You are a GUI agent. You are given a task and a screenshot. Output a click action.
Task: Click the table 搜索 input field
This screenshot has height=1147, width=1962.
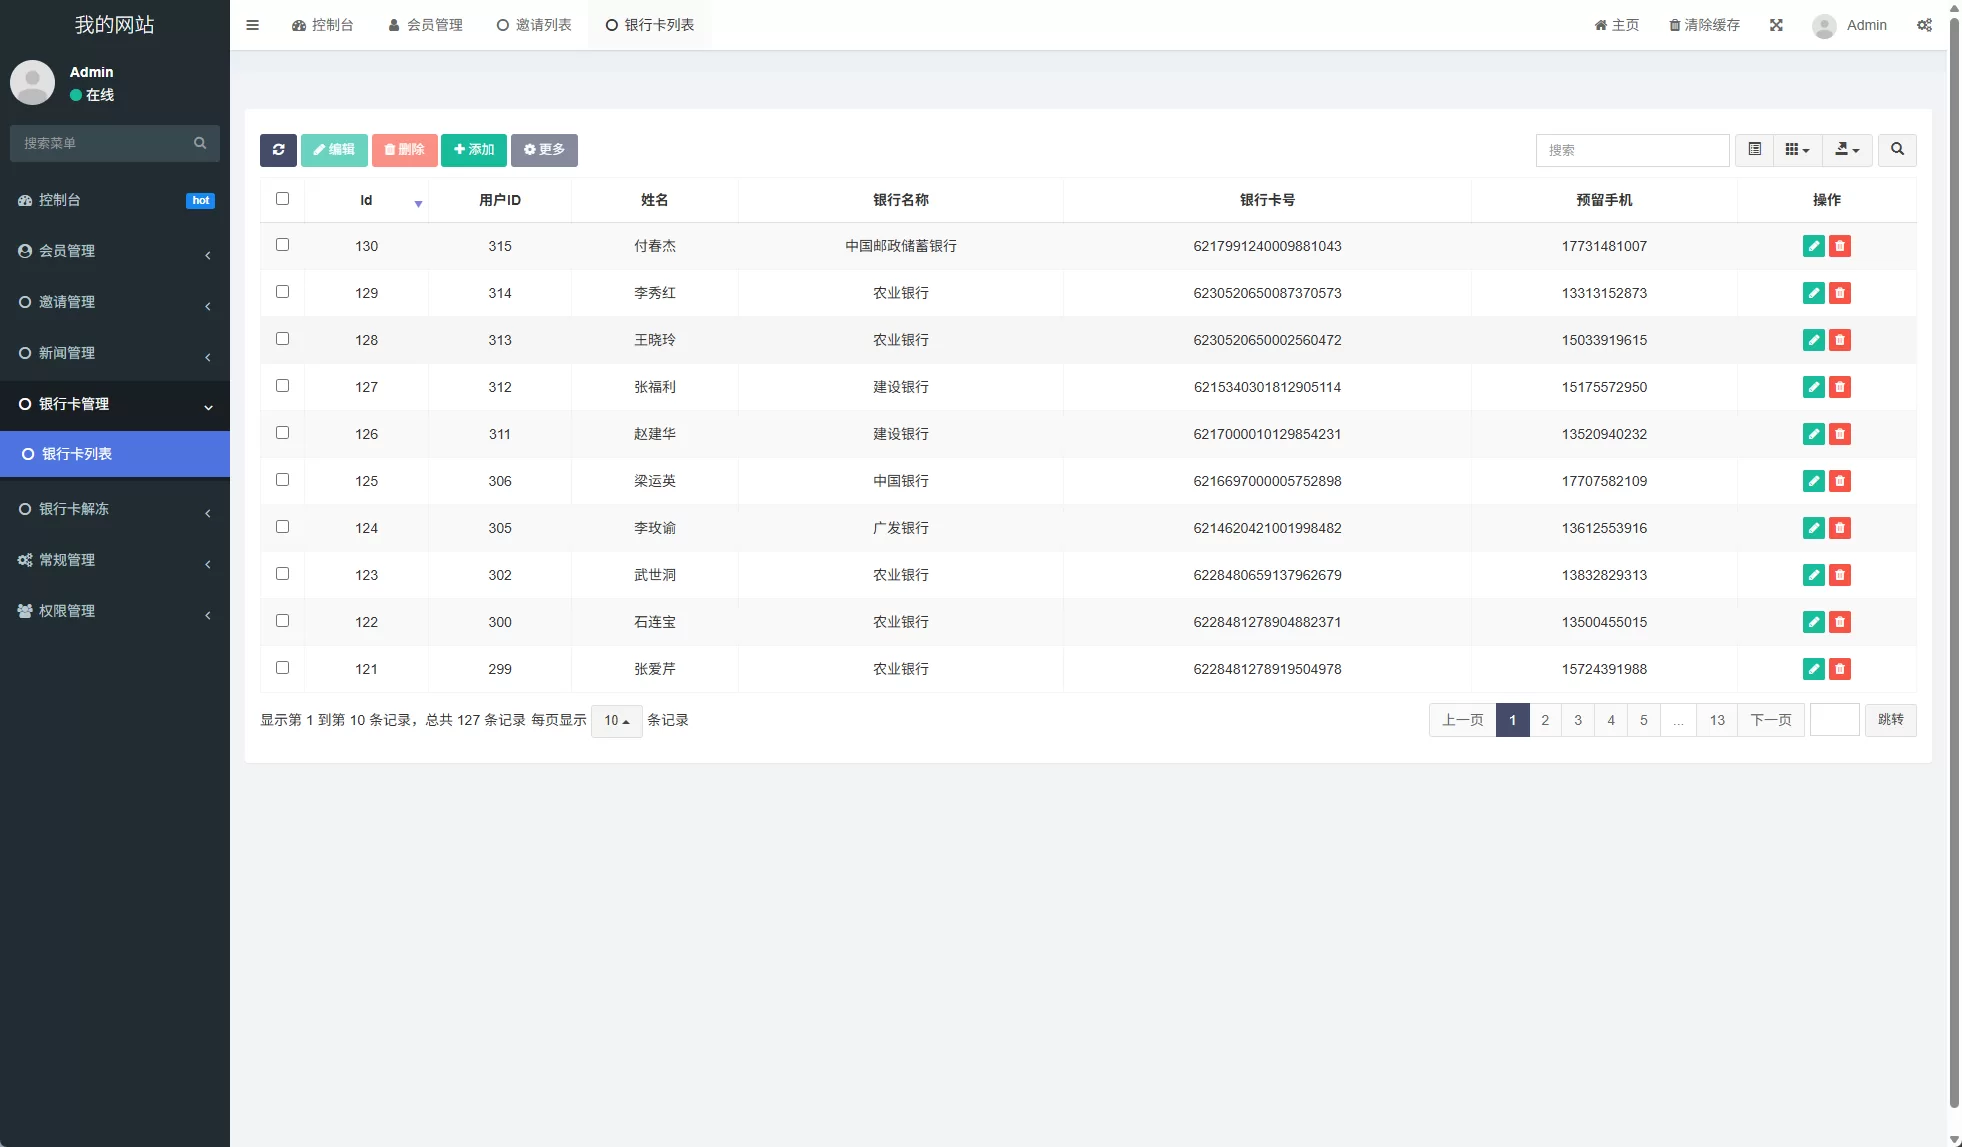coord(1632,150)
